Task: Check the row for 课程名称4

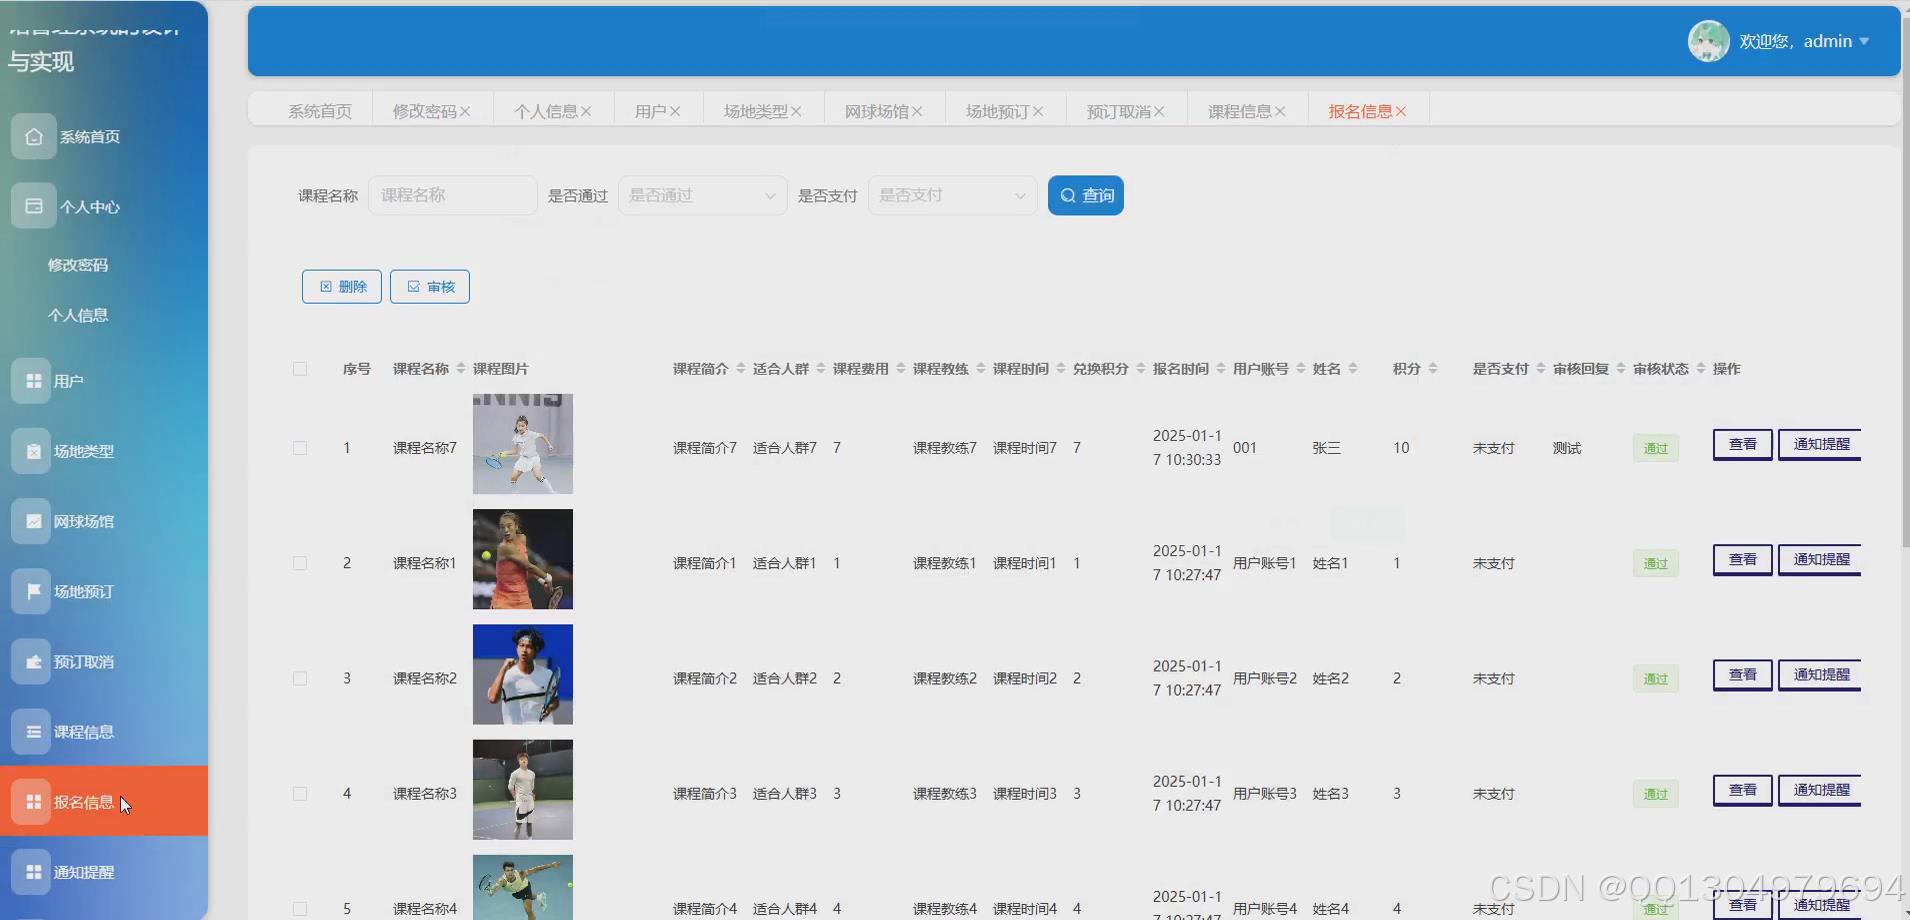Action: 300,909
